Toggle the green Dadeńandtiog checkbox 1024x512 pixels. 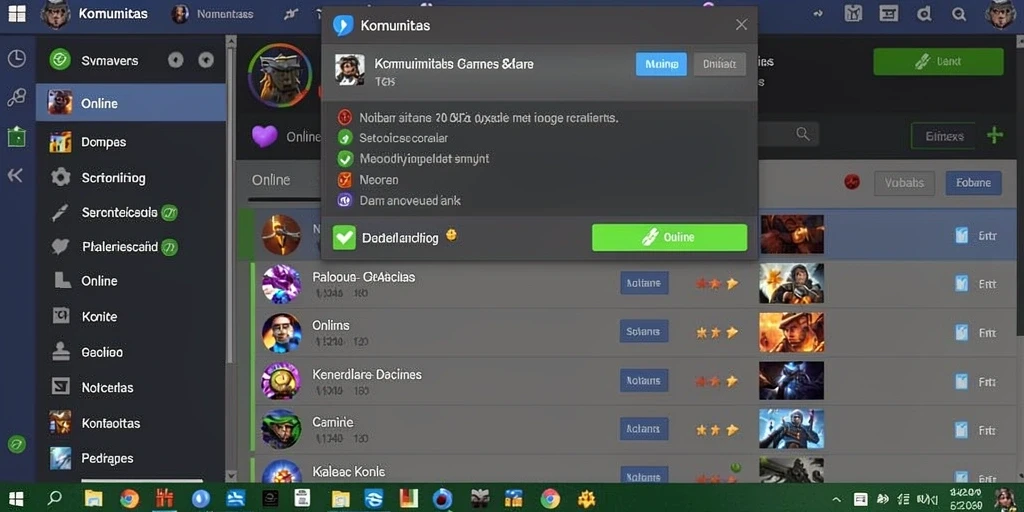click(x=344, y=238)
